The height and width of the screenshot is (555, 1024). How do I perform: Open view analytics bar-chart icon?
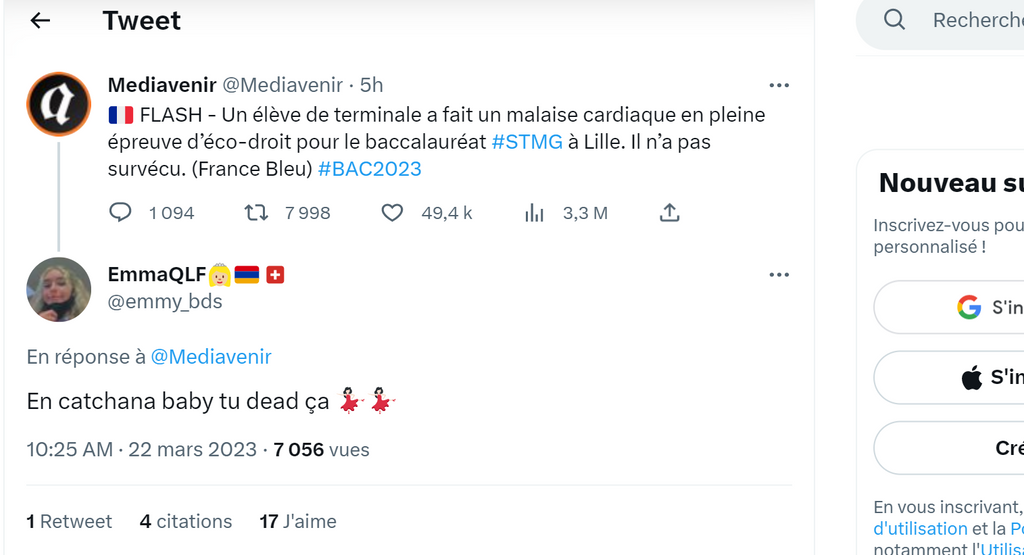point(534,212)
